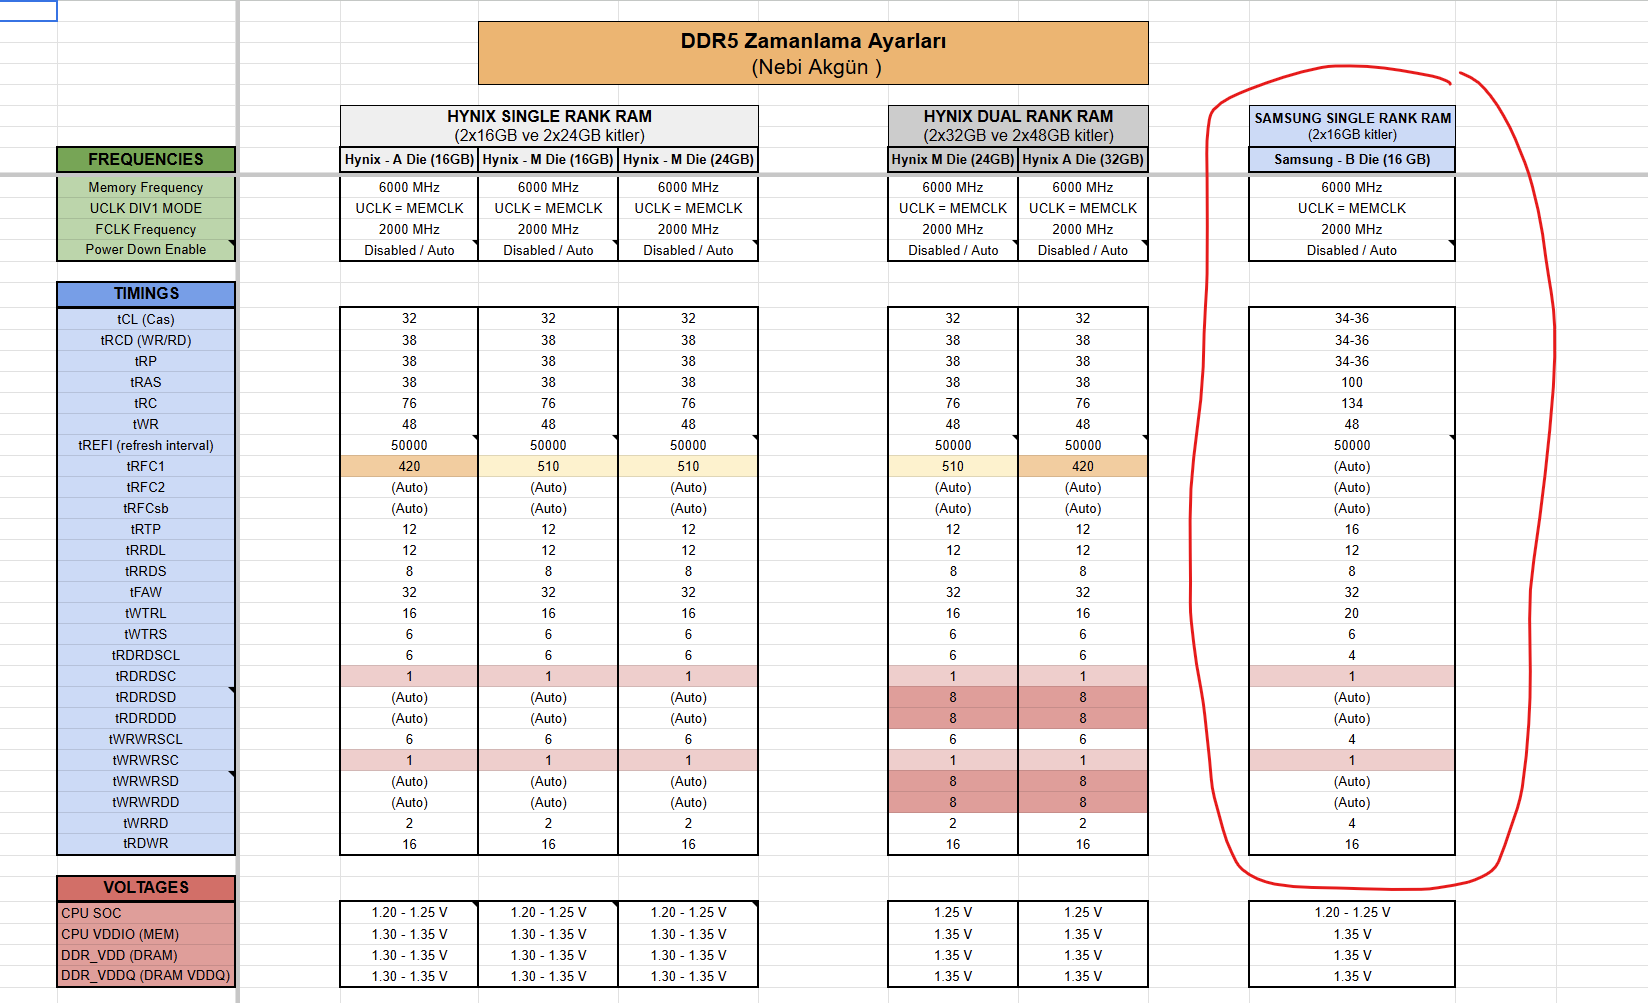Pick the "tRRDL" row label
The image size is (1648, 1003).
(146, 550)
